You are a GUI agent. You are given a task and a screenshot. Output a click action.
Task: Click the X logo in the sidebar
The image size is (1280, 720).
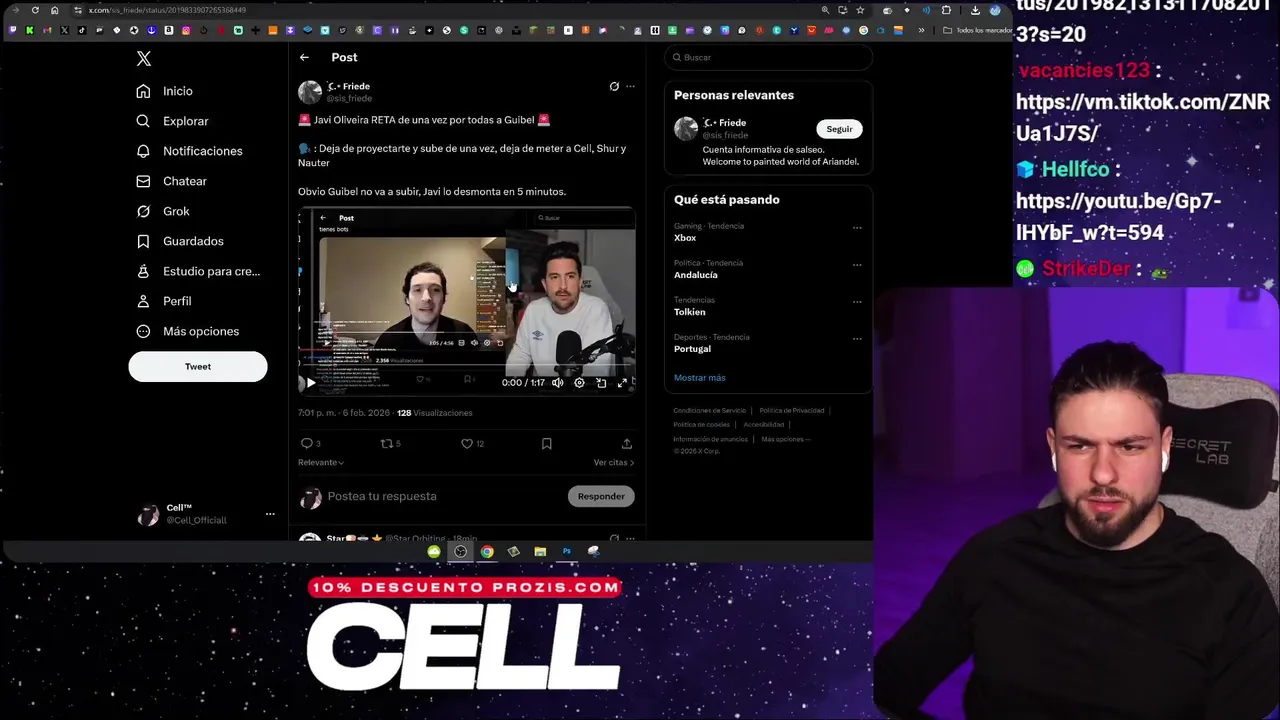(144, 59)
